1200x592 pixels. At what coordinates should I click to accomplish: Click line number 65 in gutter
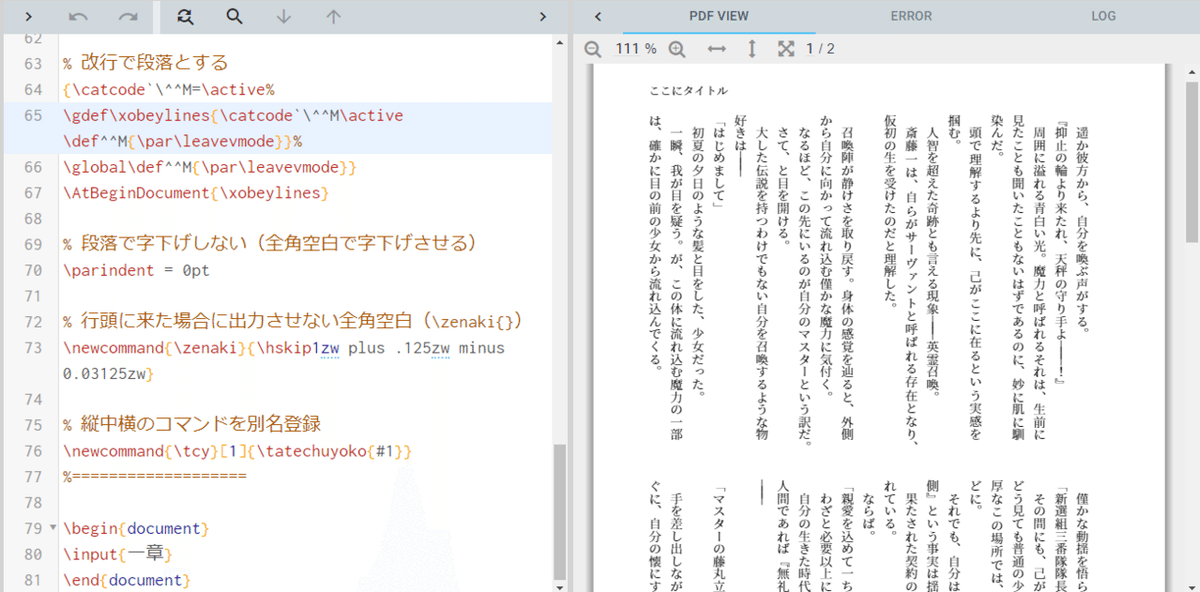(32, 116)
